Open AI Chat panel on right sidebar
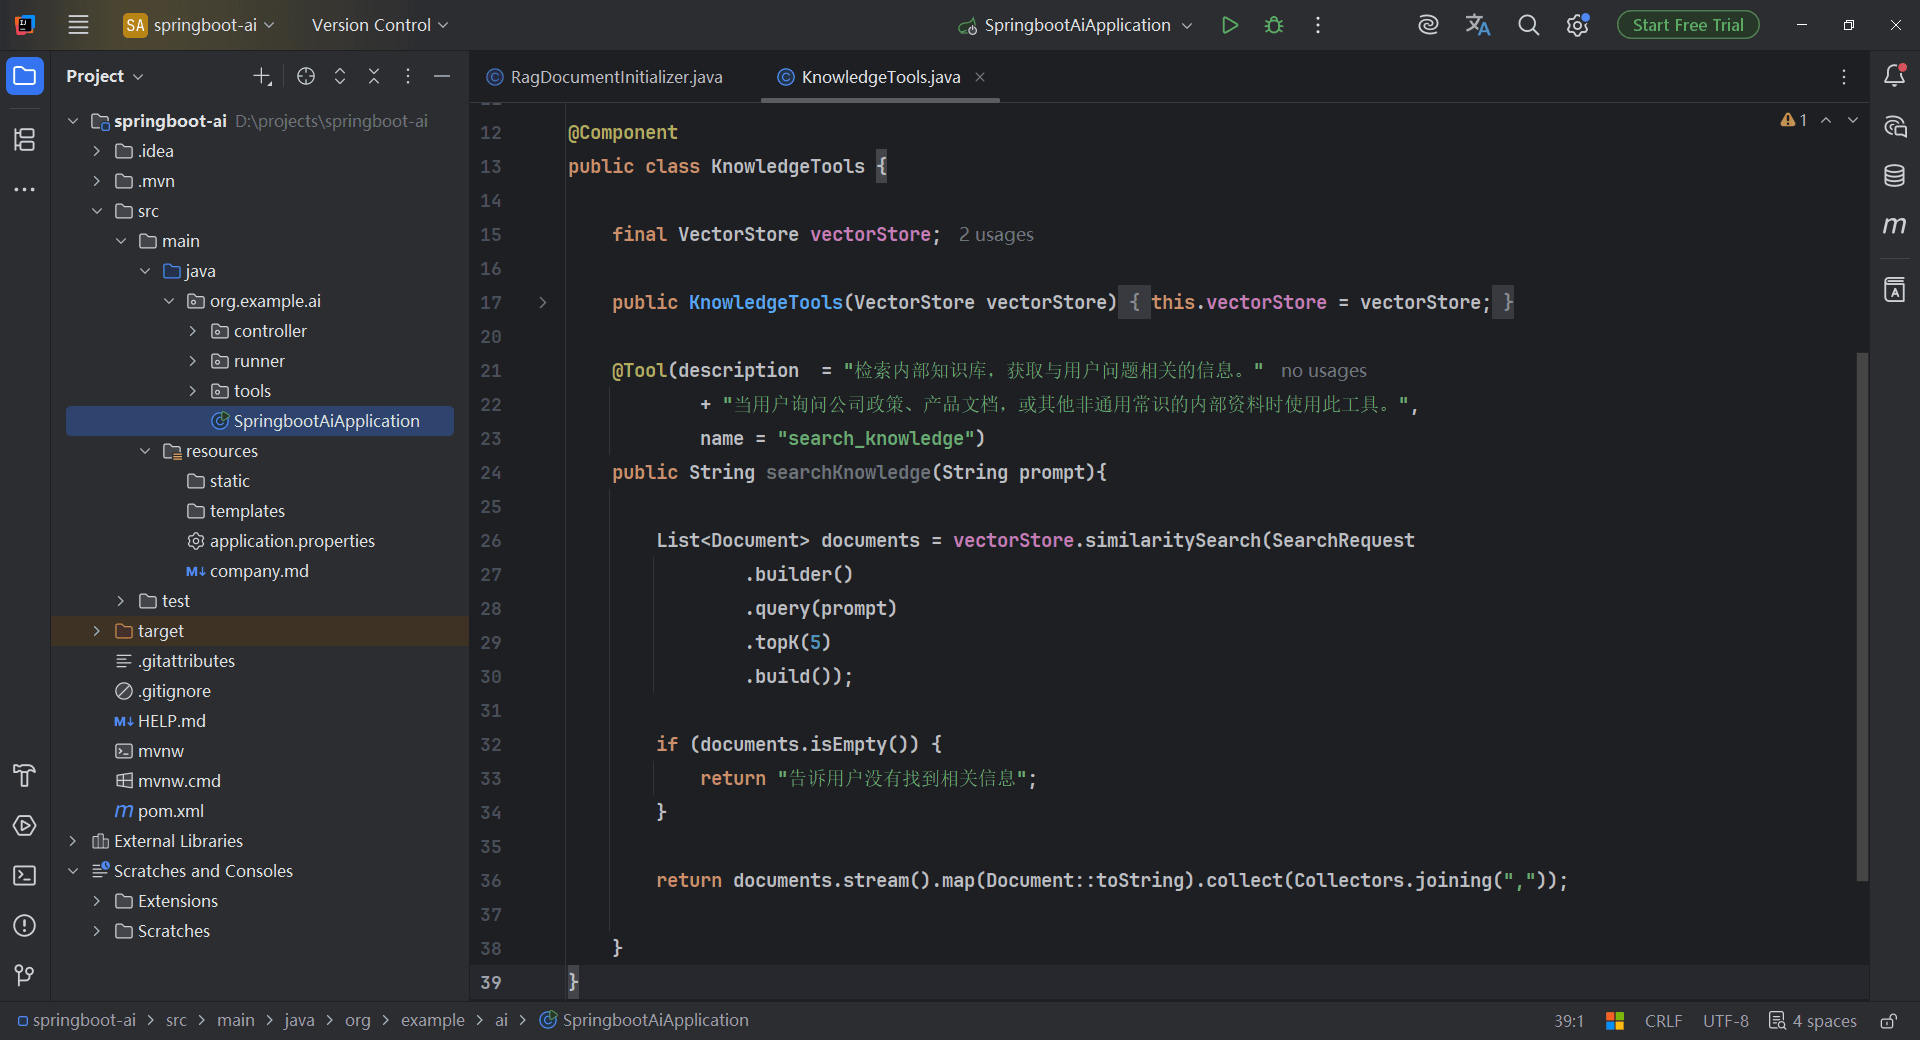Image resolution: width=1920 pixels, height=1040 pixels. coord(1894,126)
